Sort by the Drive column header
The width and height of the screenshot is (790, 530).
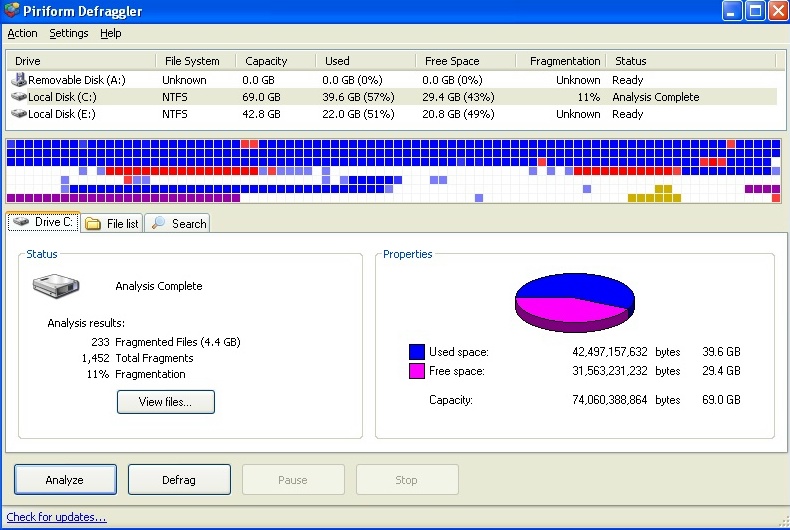81,61
